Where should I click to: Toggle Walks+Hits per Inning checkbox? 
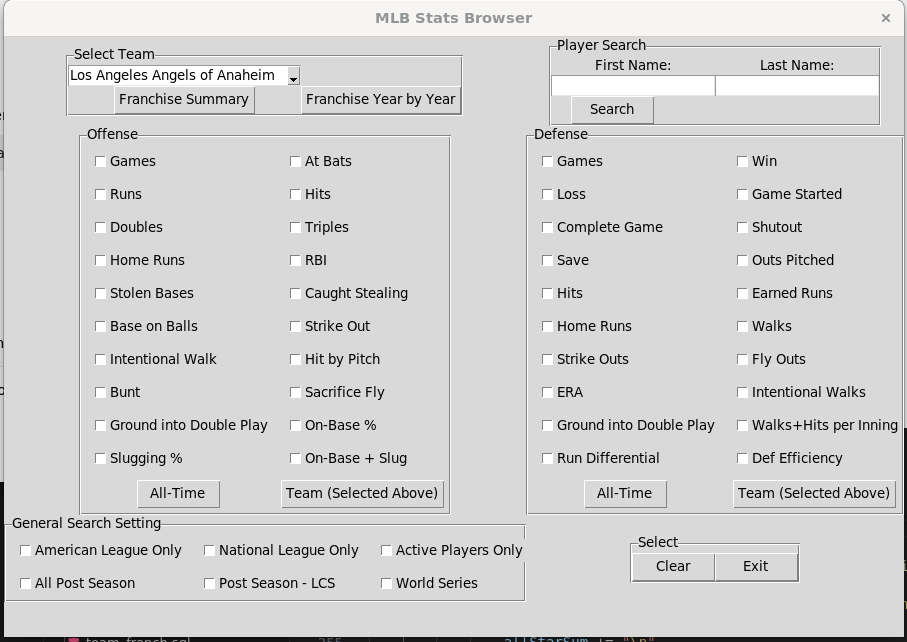pyautogui.click(x=742, y=425)
